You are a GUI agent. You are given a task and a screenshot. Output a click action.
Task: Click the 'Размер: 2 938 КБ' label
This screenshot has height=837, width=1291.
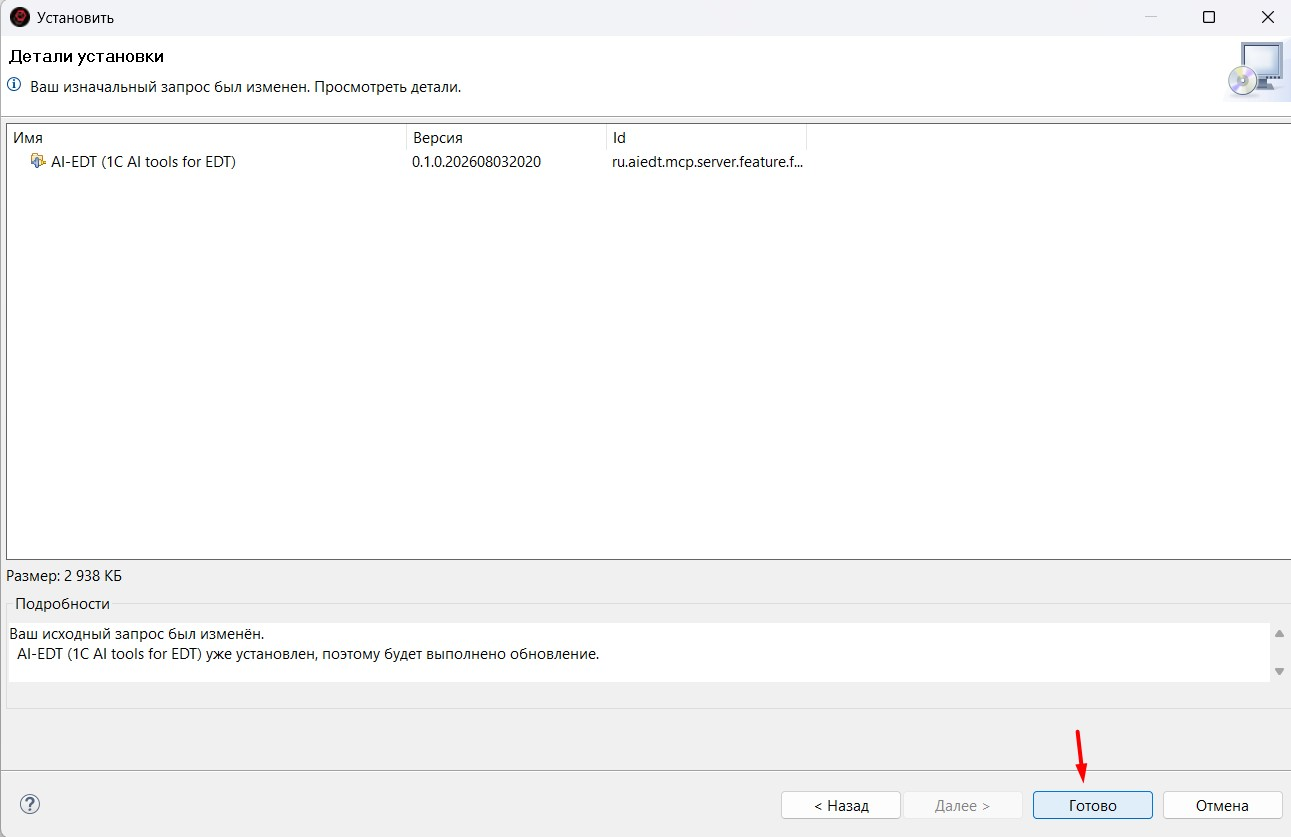(64, 576)
